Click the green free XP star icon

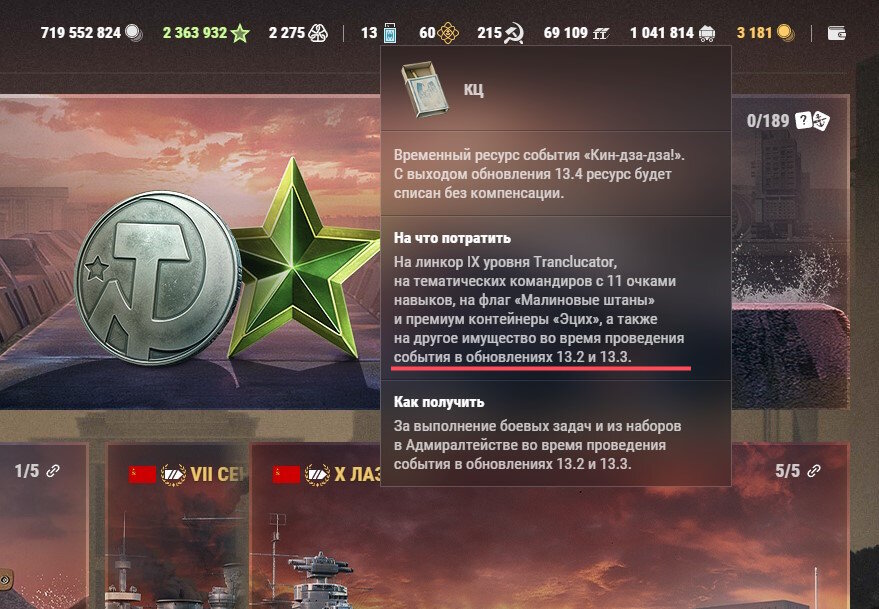[x=240, y=33]
